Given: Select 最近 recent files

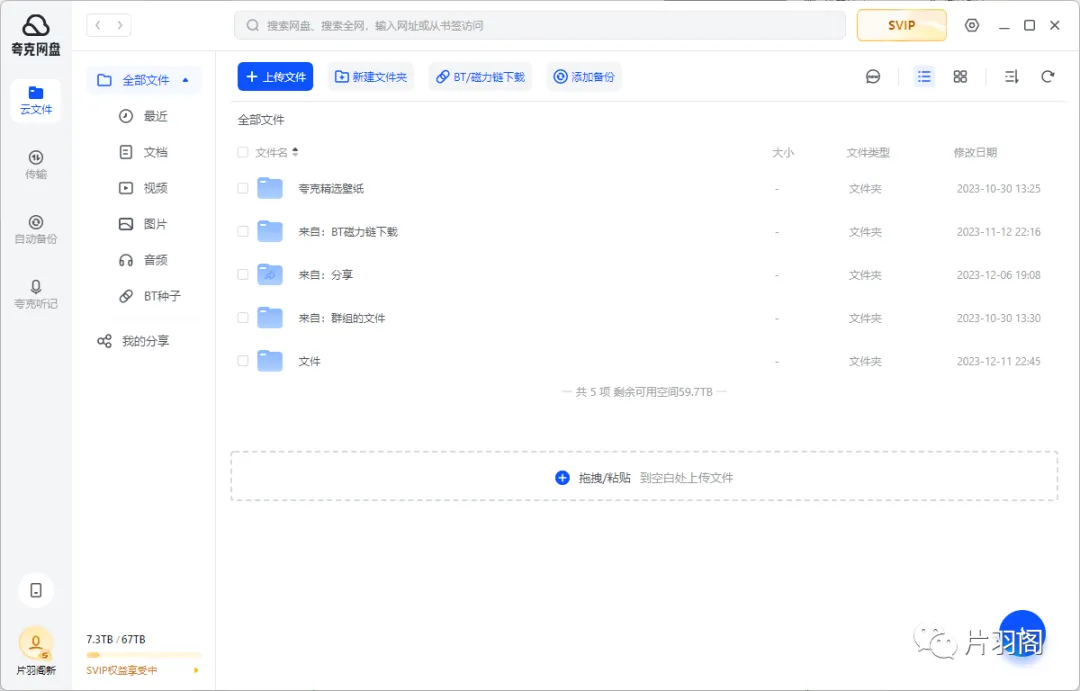Looking at the screenshot, I should 143,116.
